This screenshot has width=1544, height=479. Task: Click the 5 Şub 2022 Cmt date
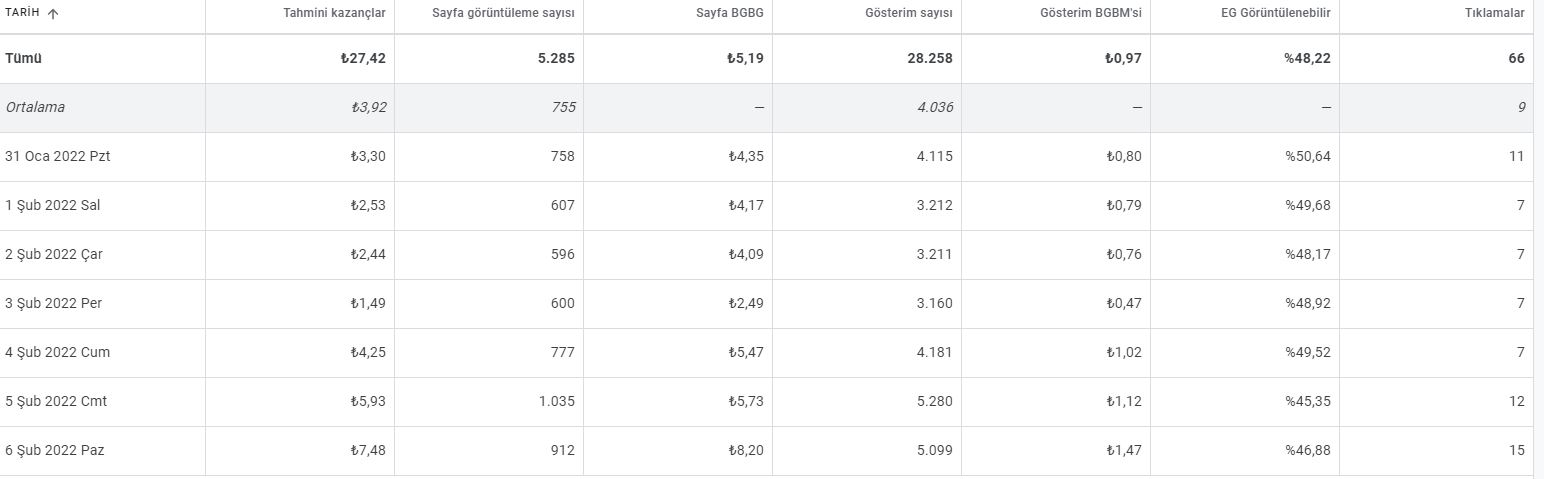click(56, 402)
